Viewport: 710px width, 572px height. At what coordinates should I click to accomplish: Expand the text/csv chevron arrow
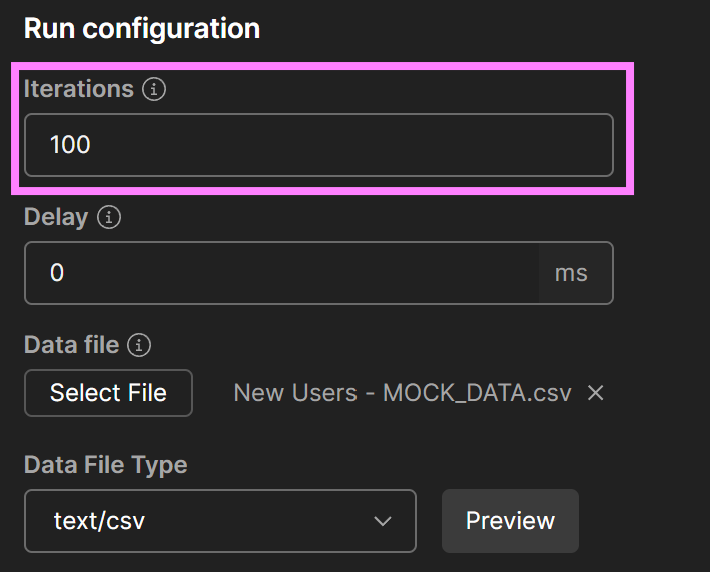383,521
